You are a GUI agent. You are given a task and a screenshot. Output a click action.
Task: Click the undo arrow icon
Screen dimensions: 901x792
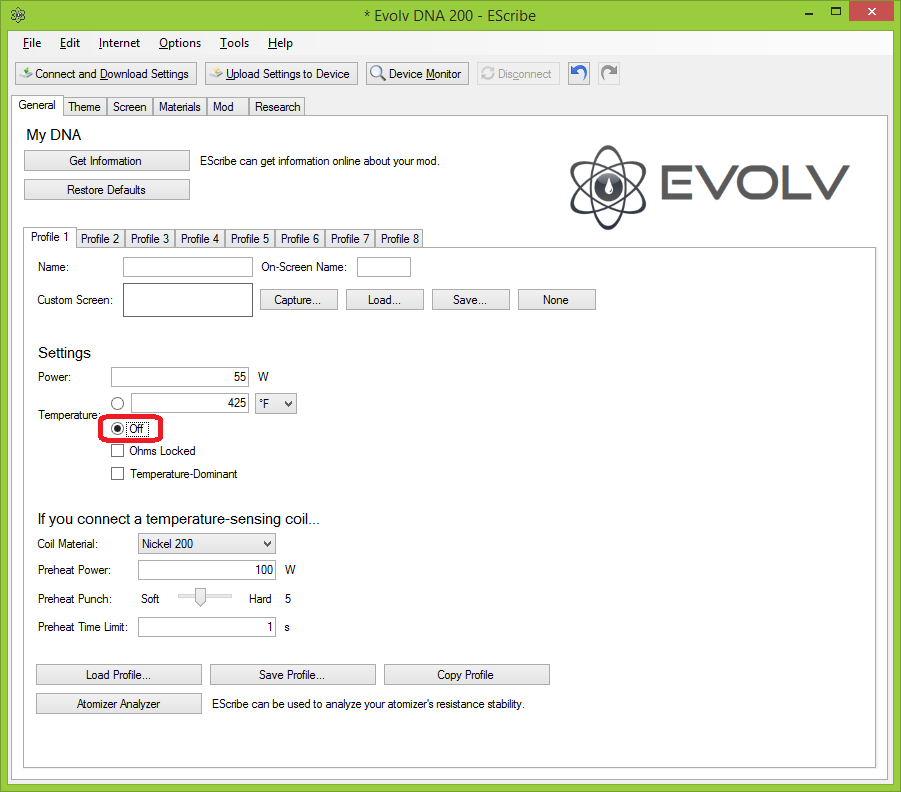578,74
